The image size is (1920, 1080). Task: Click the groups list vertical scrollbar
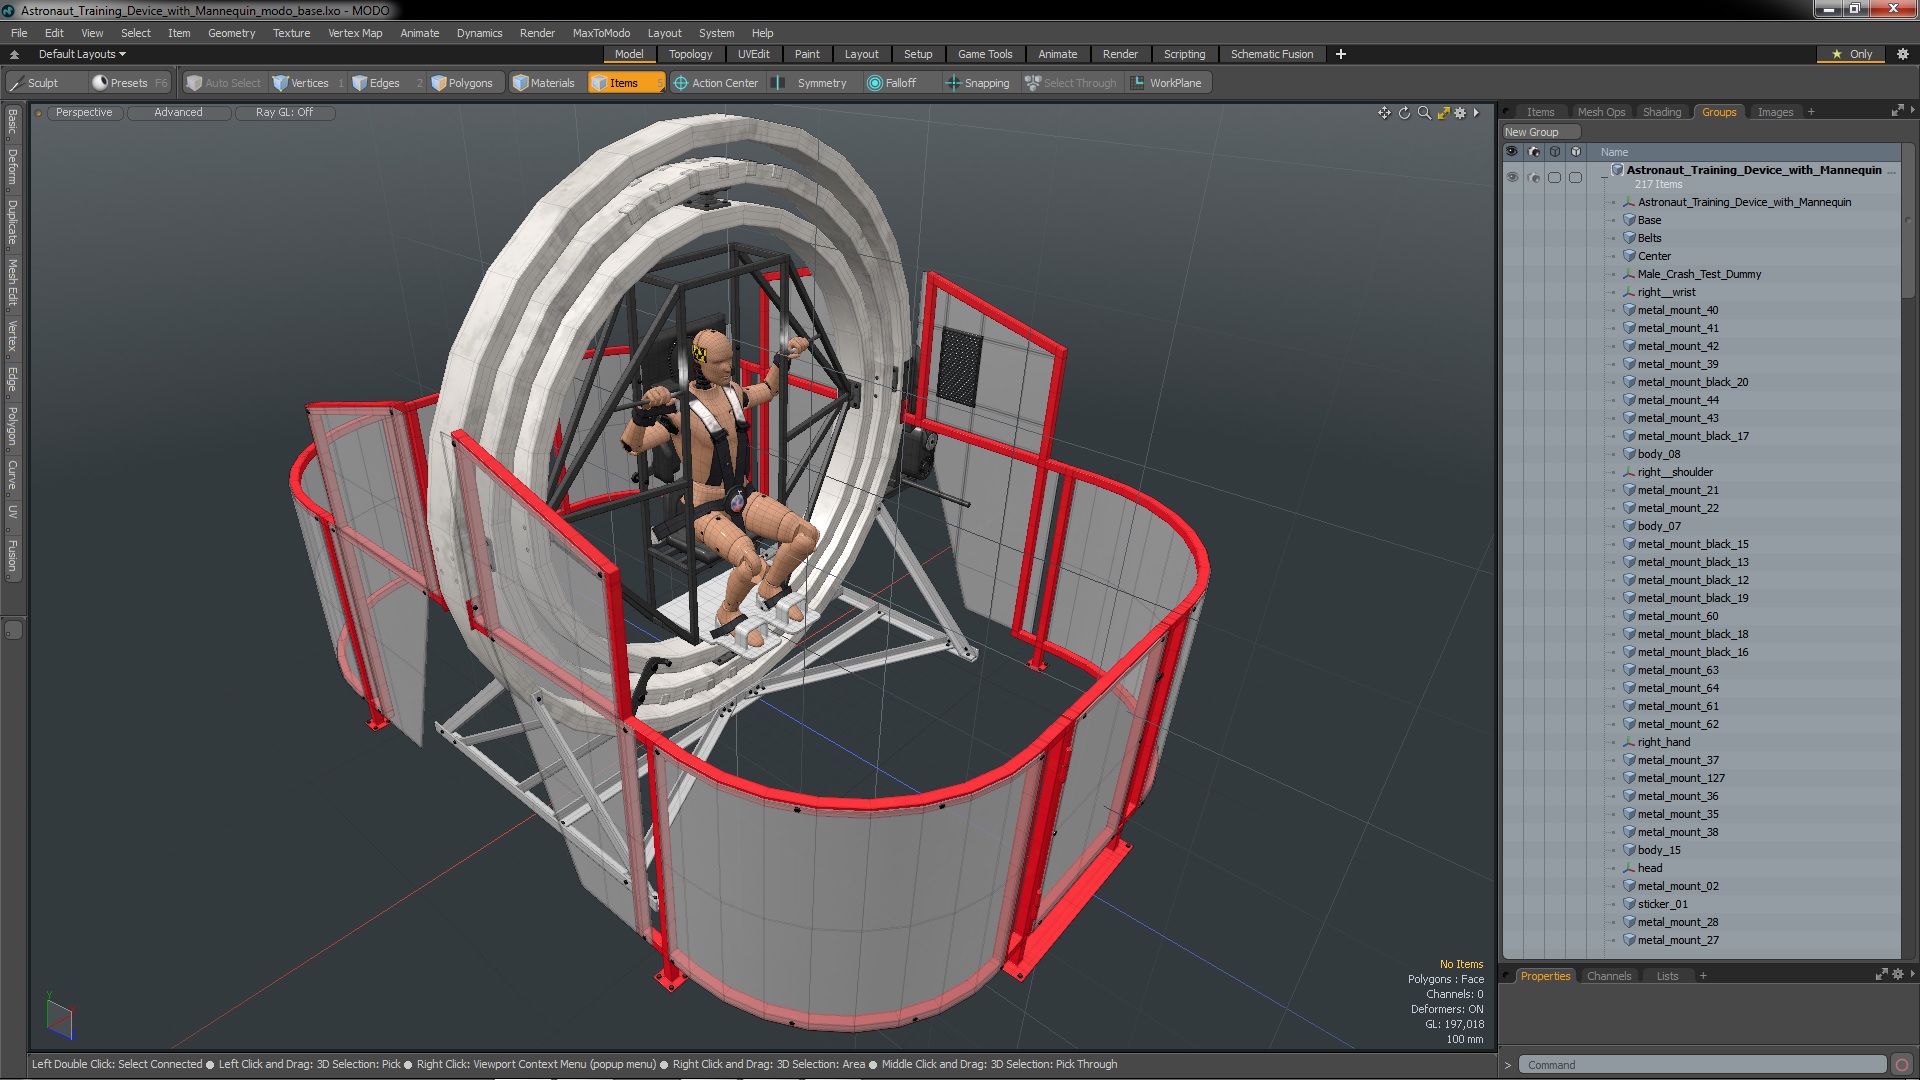pos(1908,222)
